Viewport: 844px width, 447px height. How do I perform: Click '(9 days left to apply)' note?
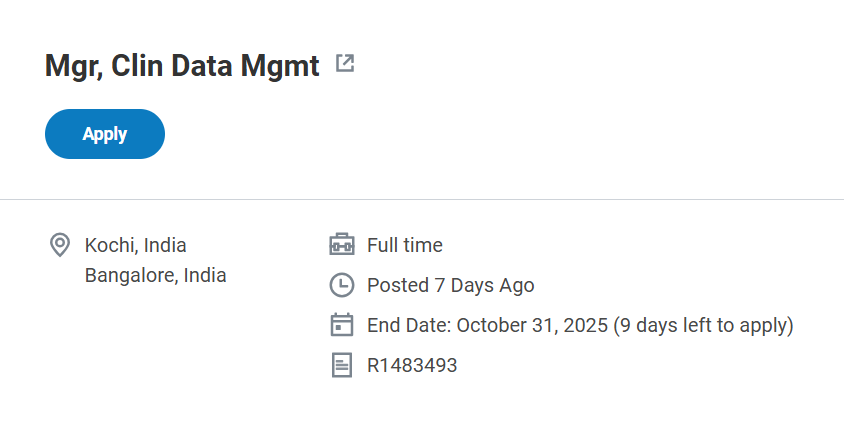pyautogui.click(x=703, y=325)
